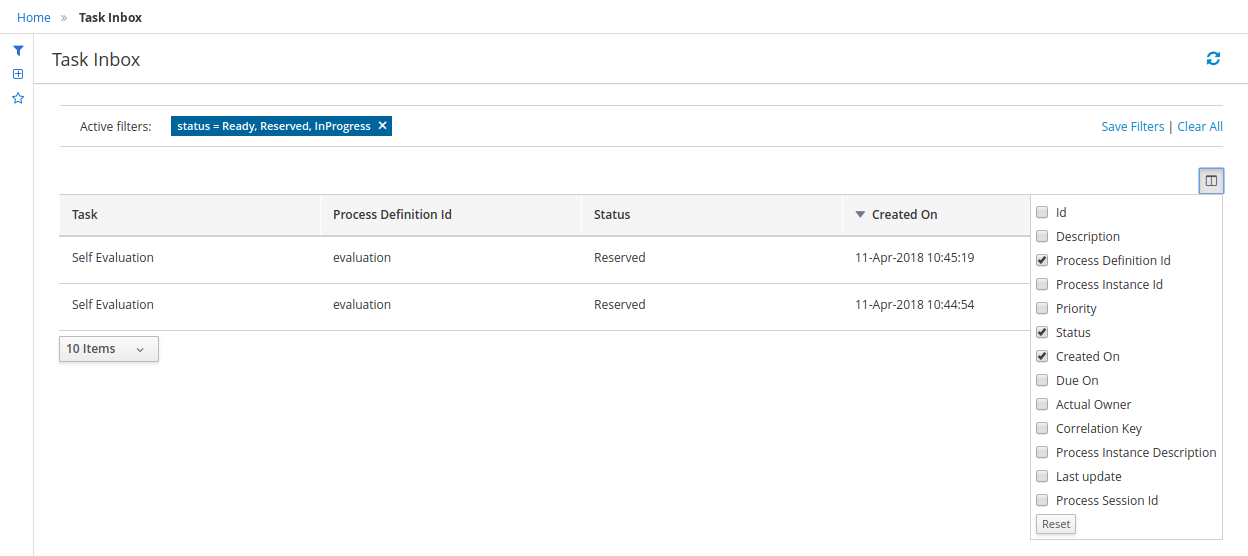Open the 10 Items page size dropdown

(108, 349)
